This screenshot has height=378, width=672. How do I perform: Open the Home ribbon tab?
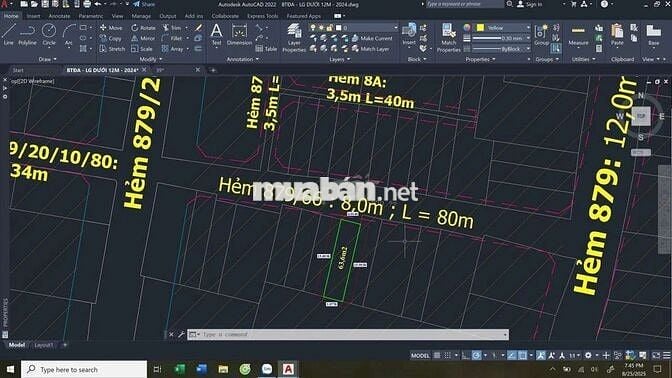tap(11, 16)
